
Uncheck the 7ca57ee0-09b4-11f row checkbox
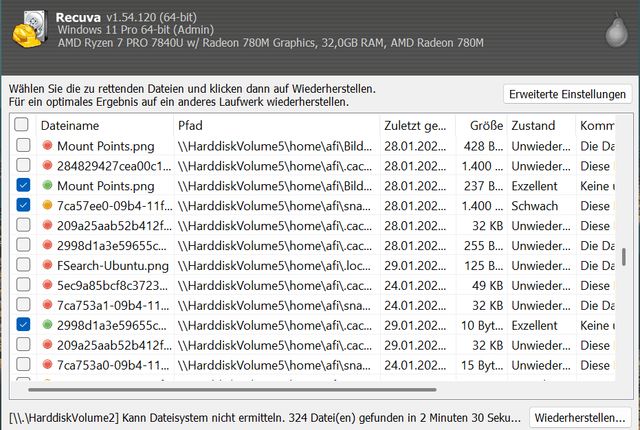coord(22,205)
